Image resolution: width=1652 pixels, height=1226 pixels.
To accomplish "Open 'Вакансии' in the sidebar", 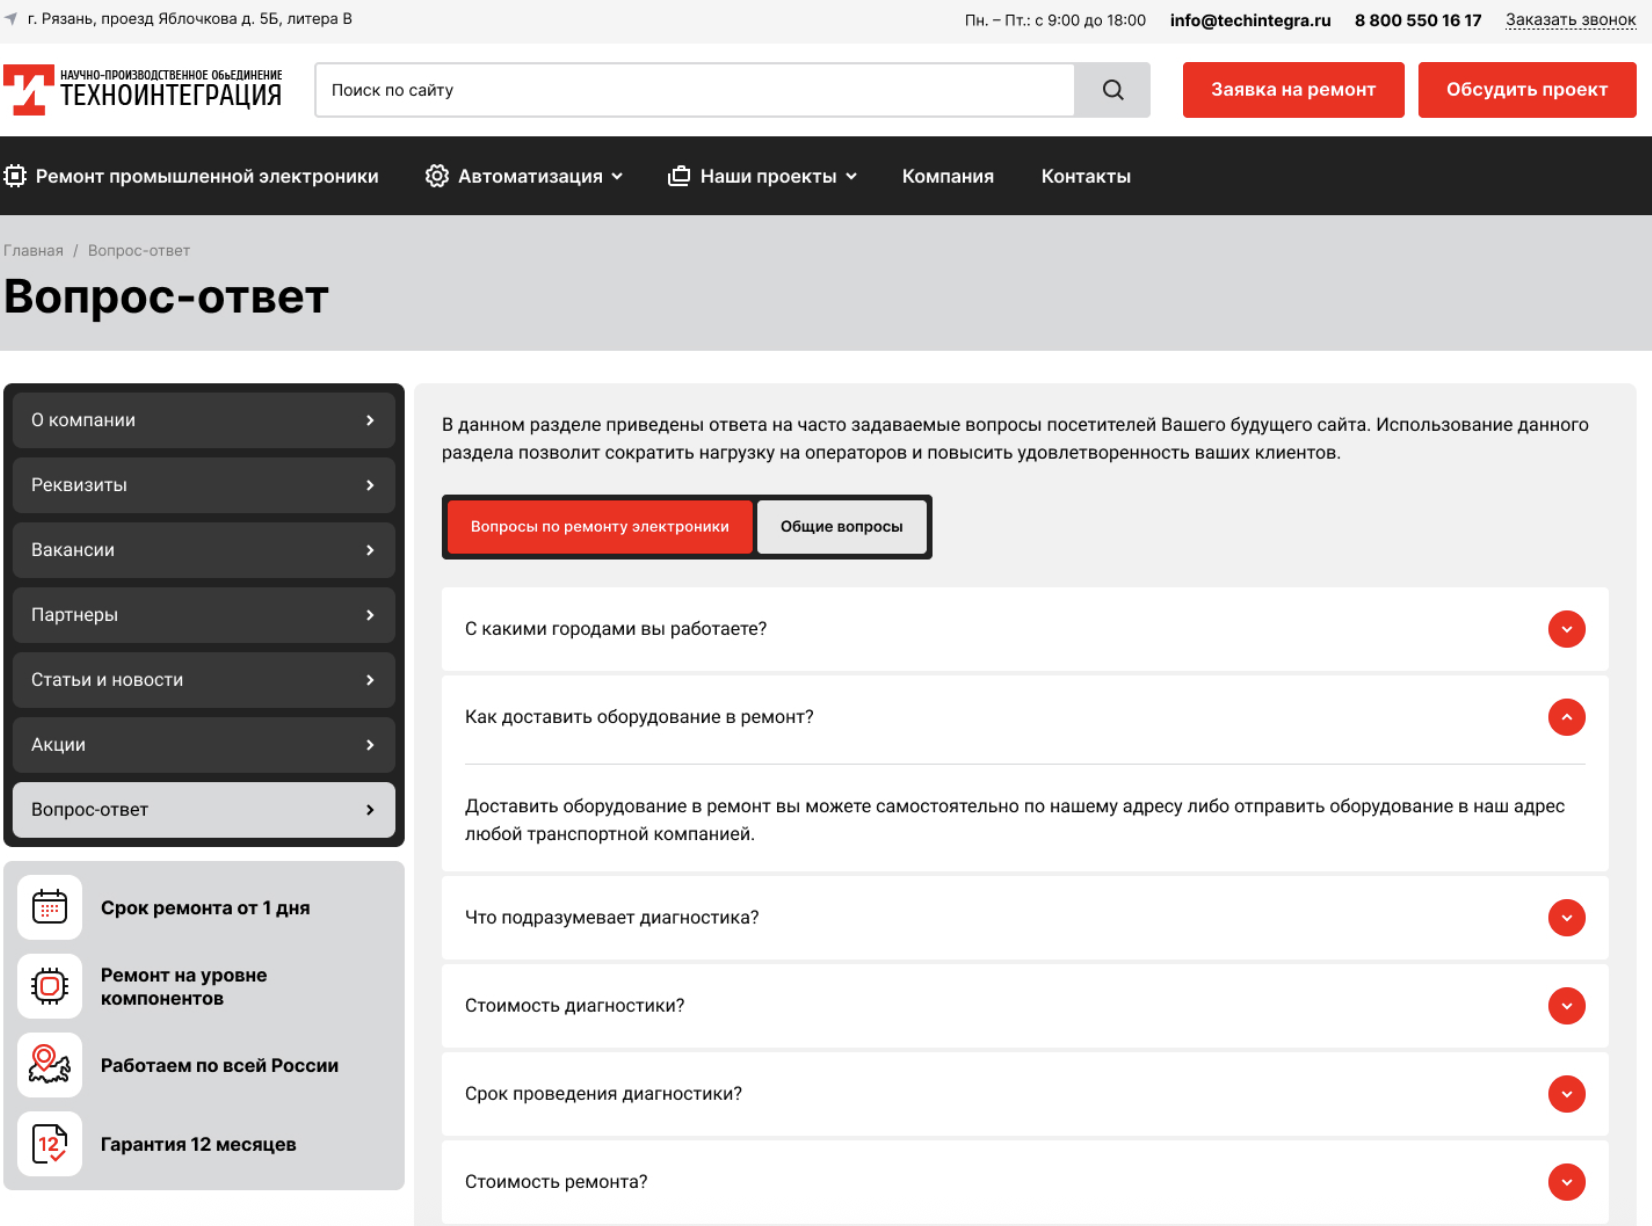I will [204, 550].
